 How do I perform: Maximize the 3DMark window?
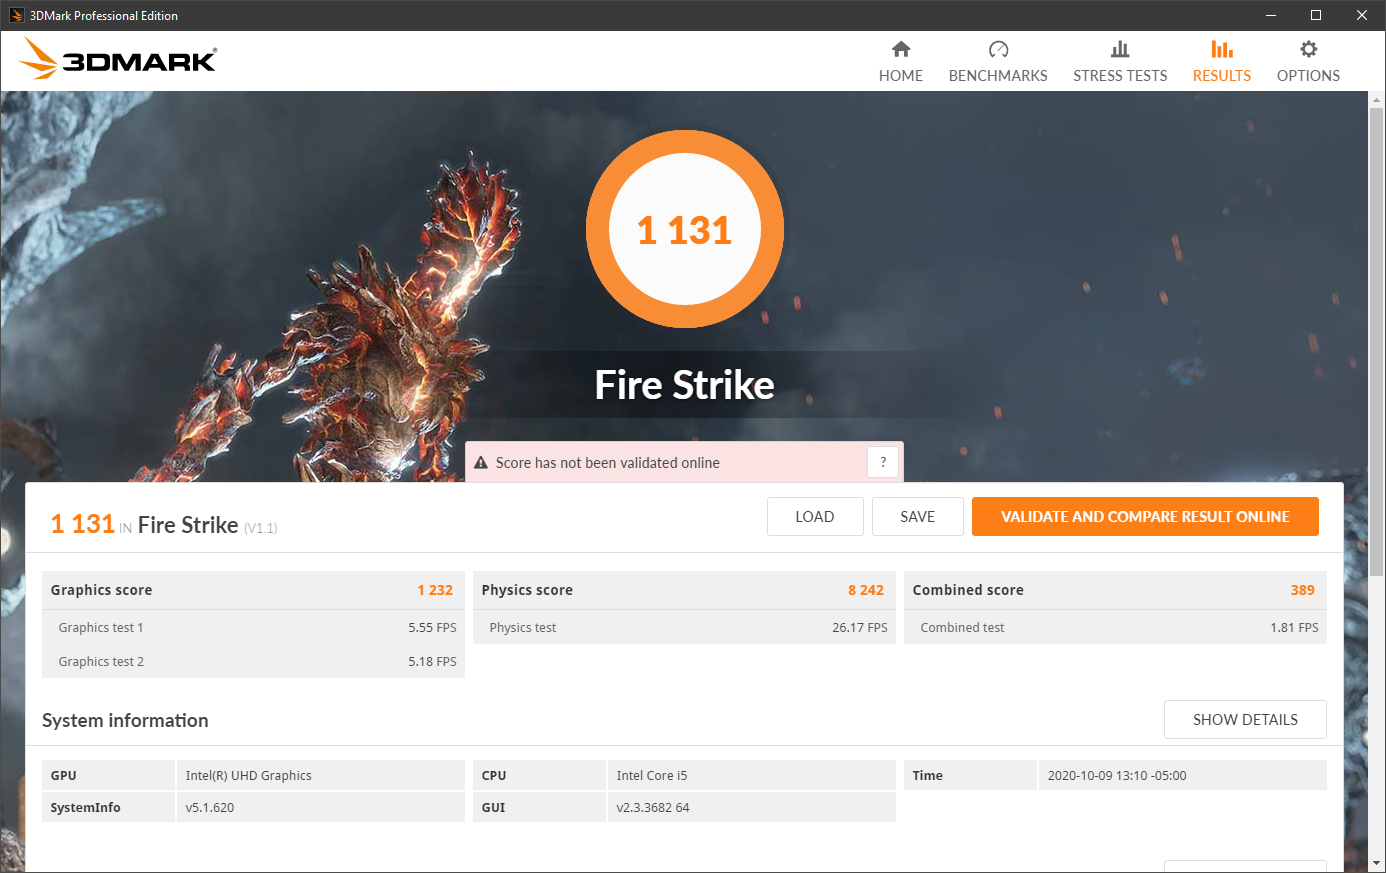point(1316,15)
